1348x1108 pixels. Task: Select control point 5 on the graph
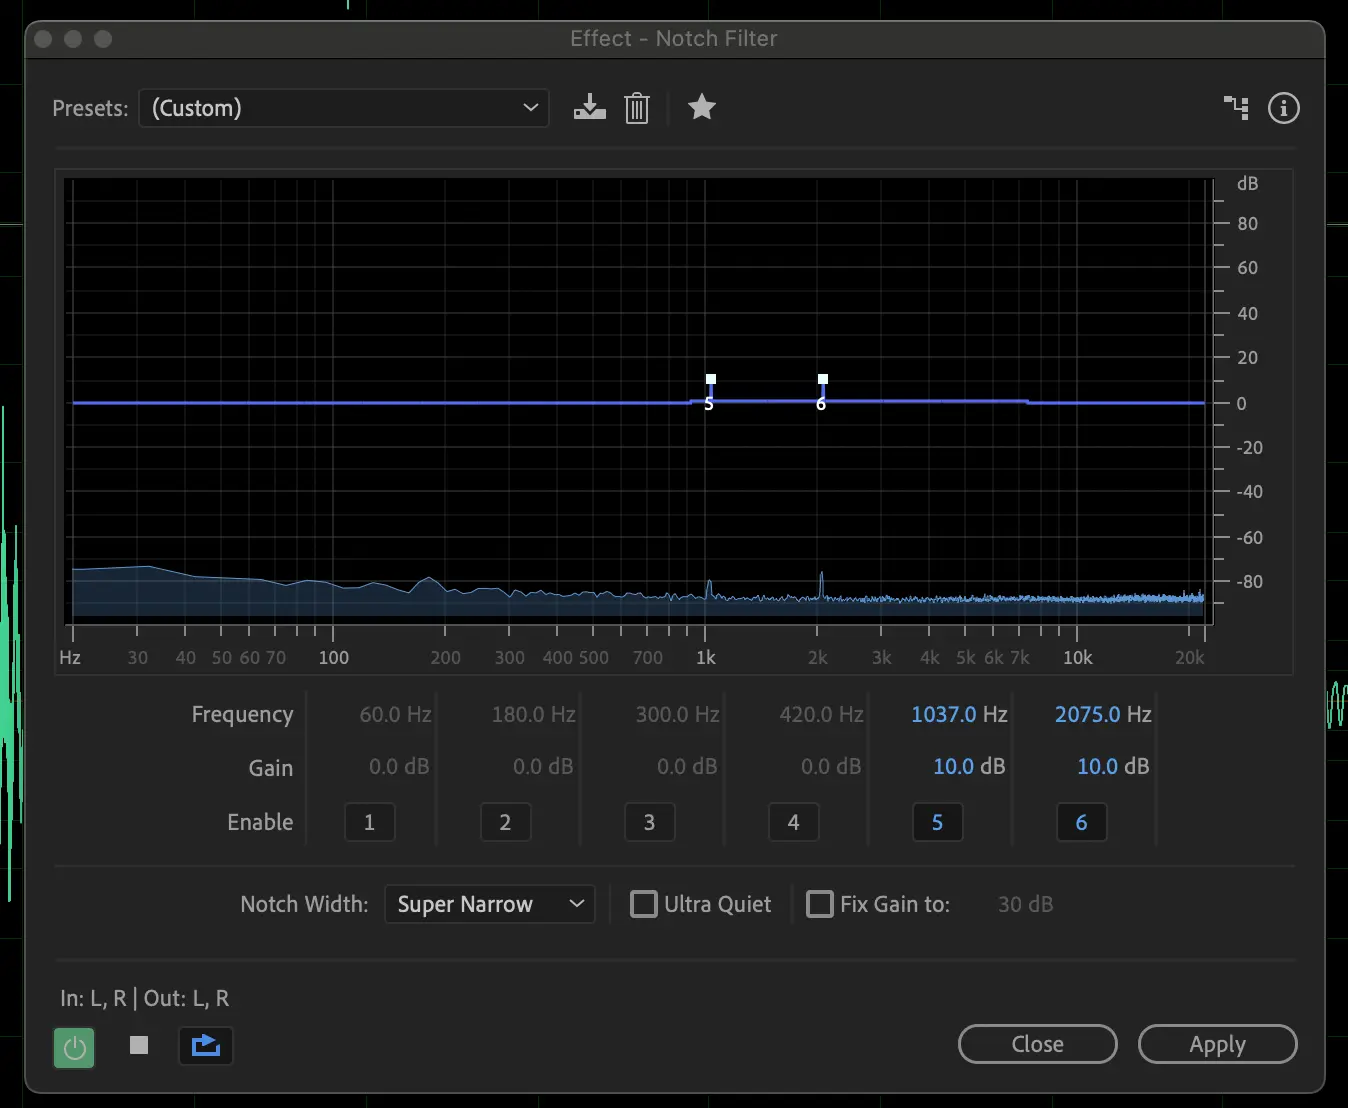pos(711,380)
